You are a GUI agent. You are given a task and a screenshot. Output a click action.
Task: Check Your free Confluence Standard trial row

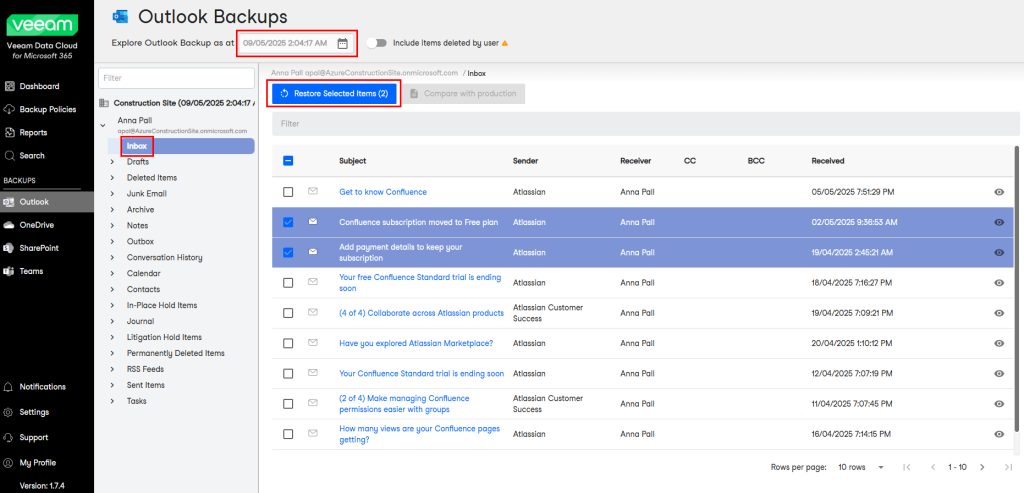pyautogui.click(x=288, y=283)
